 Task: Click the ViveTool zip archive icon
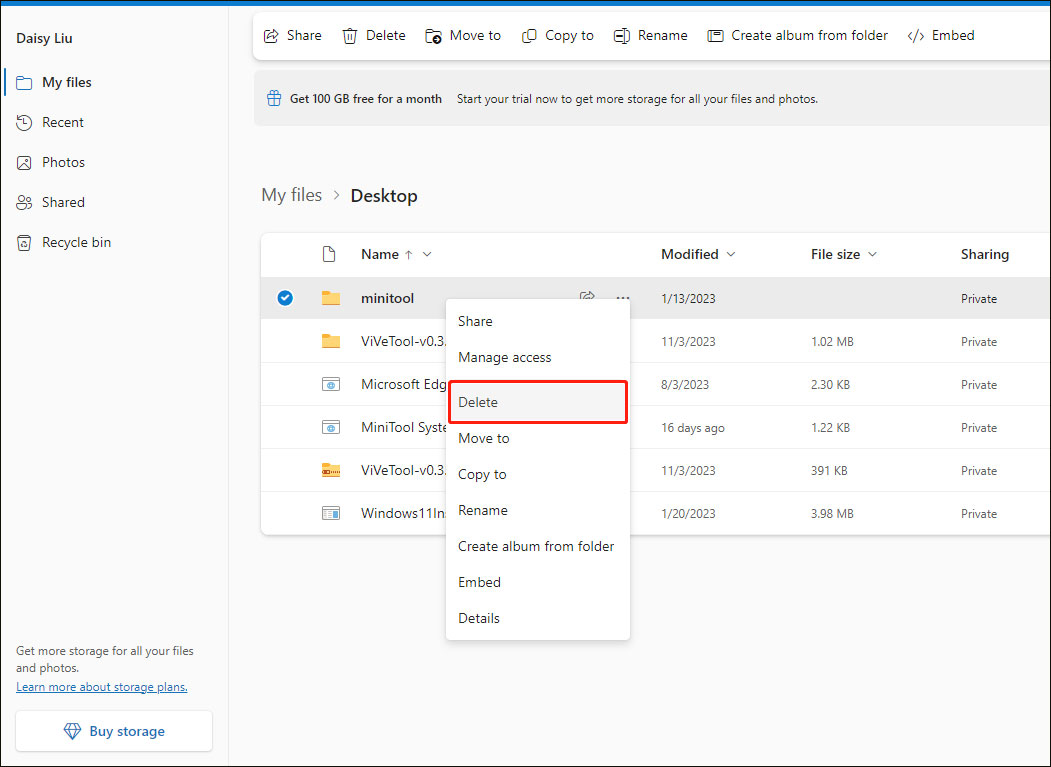(x=330, y=470)
